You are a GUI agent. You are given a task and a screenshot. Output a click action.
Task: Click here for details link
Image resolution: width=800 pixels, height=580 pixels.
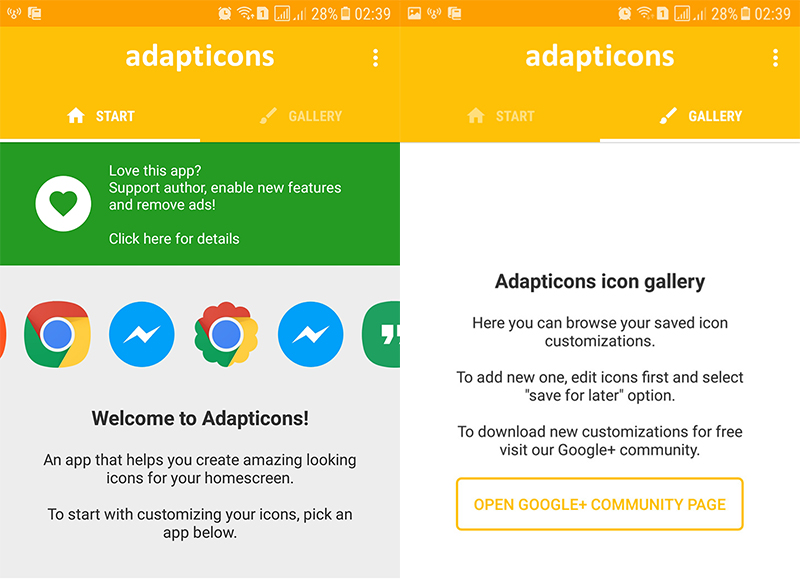[x=174, y=239]
